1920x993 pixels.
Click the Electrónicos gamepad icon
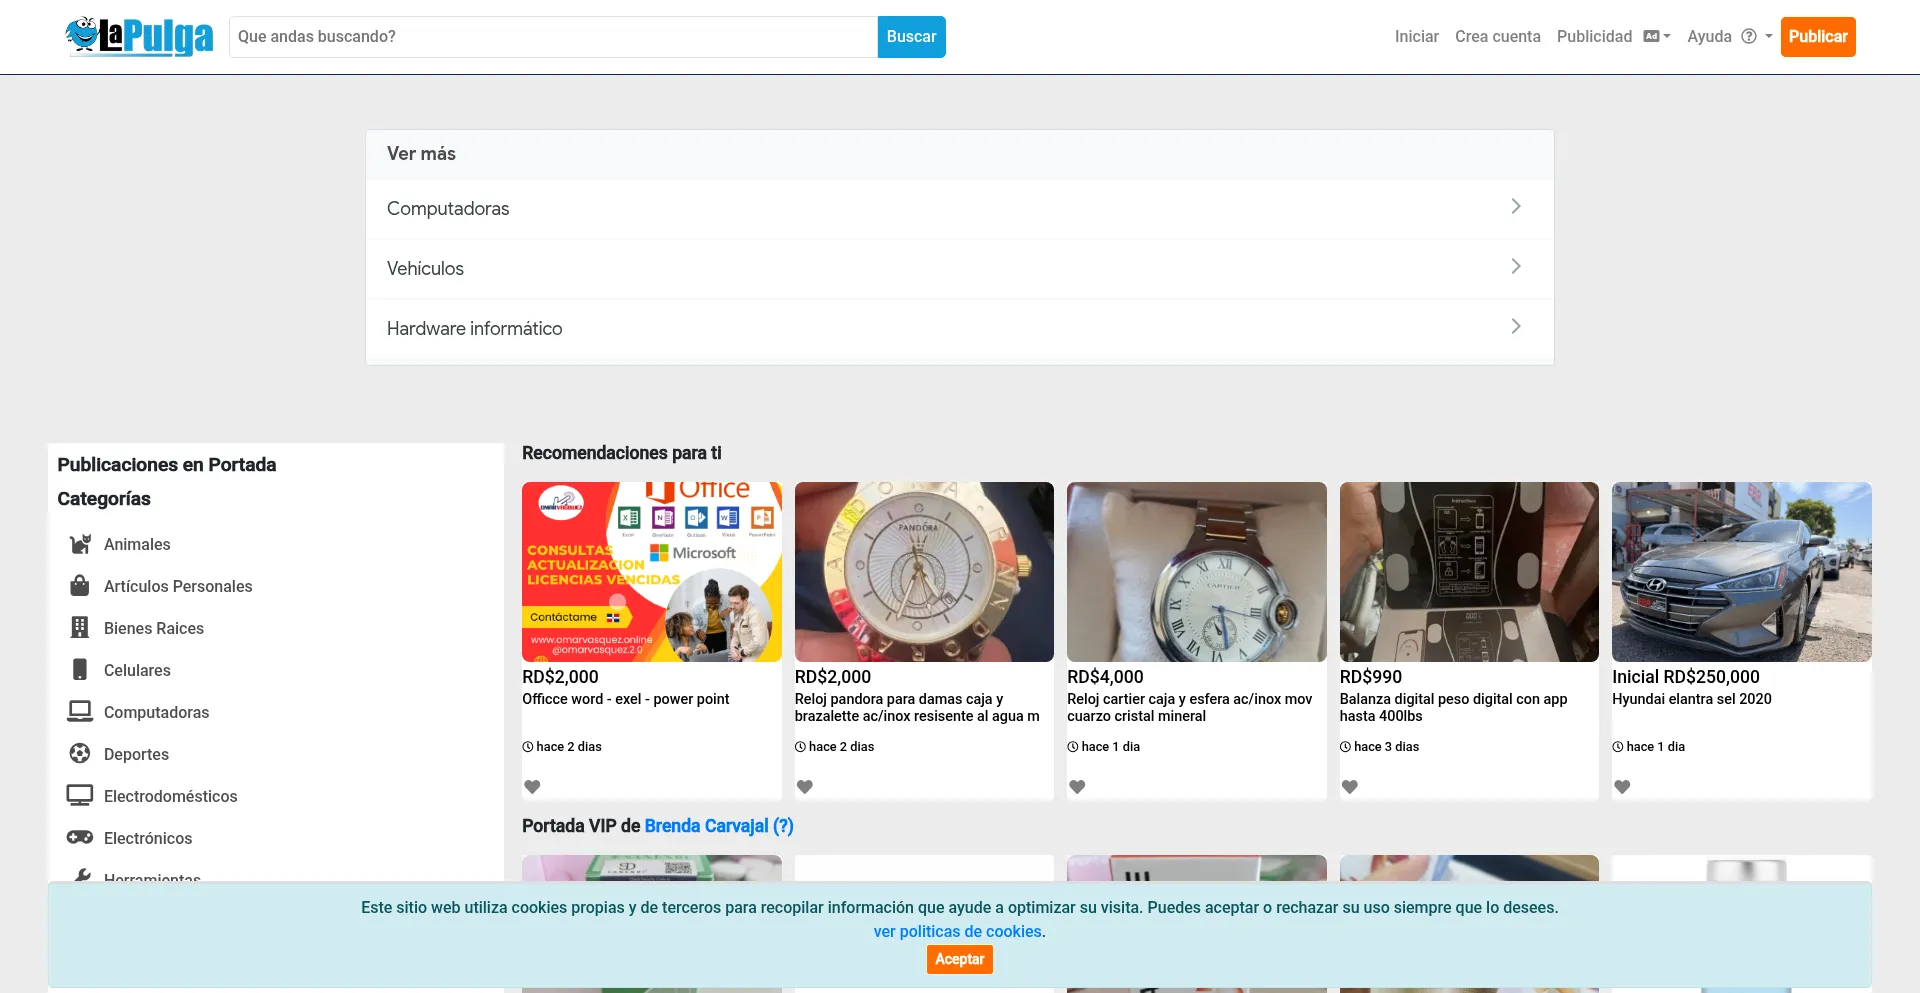click(80, 838)
